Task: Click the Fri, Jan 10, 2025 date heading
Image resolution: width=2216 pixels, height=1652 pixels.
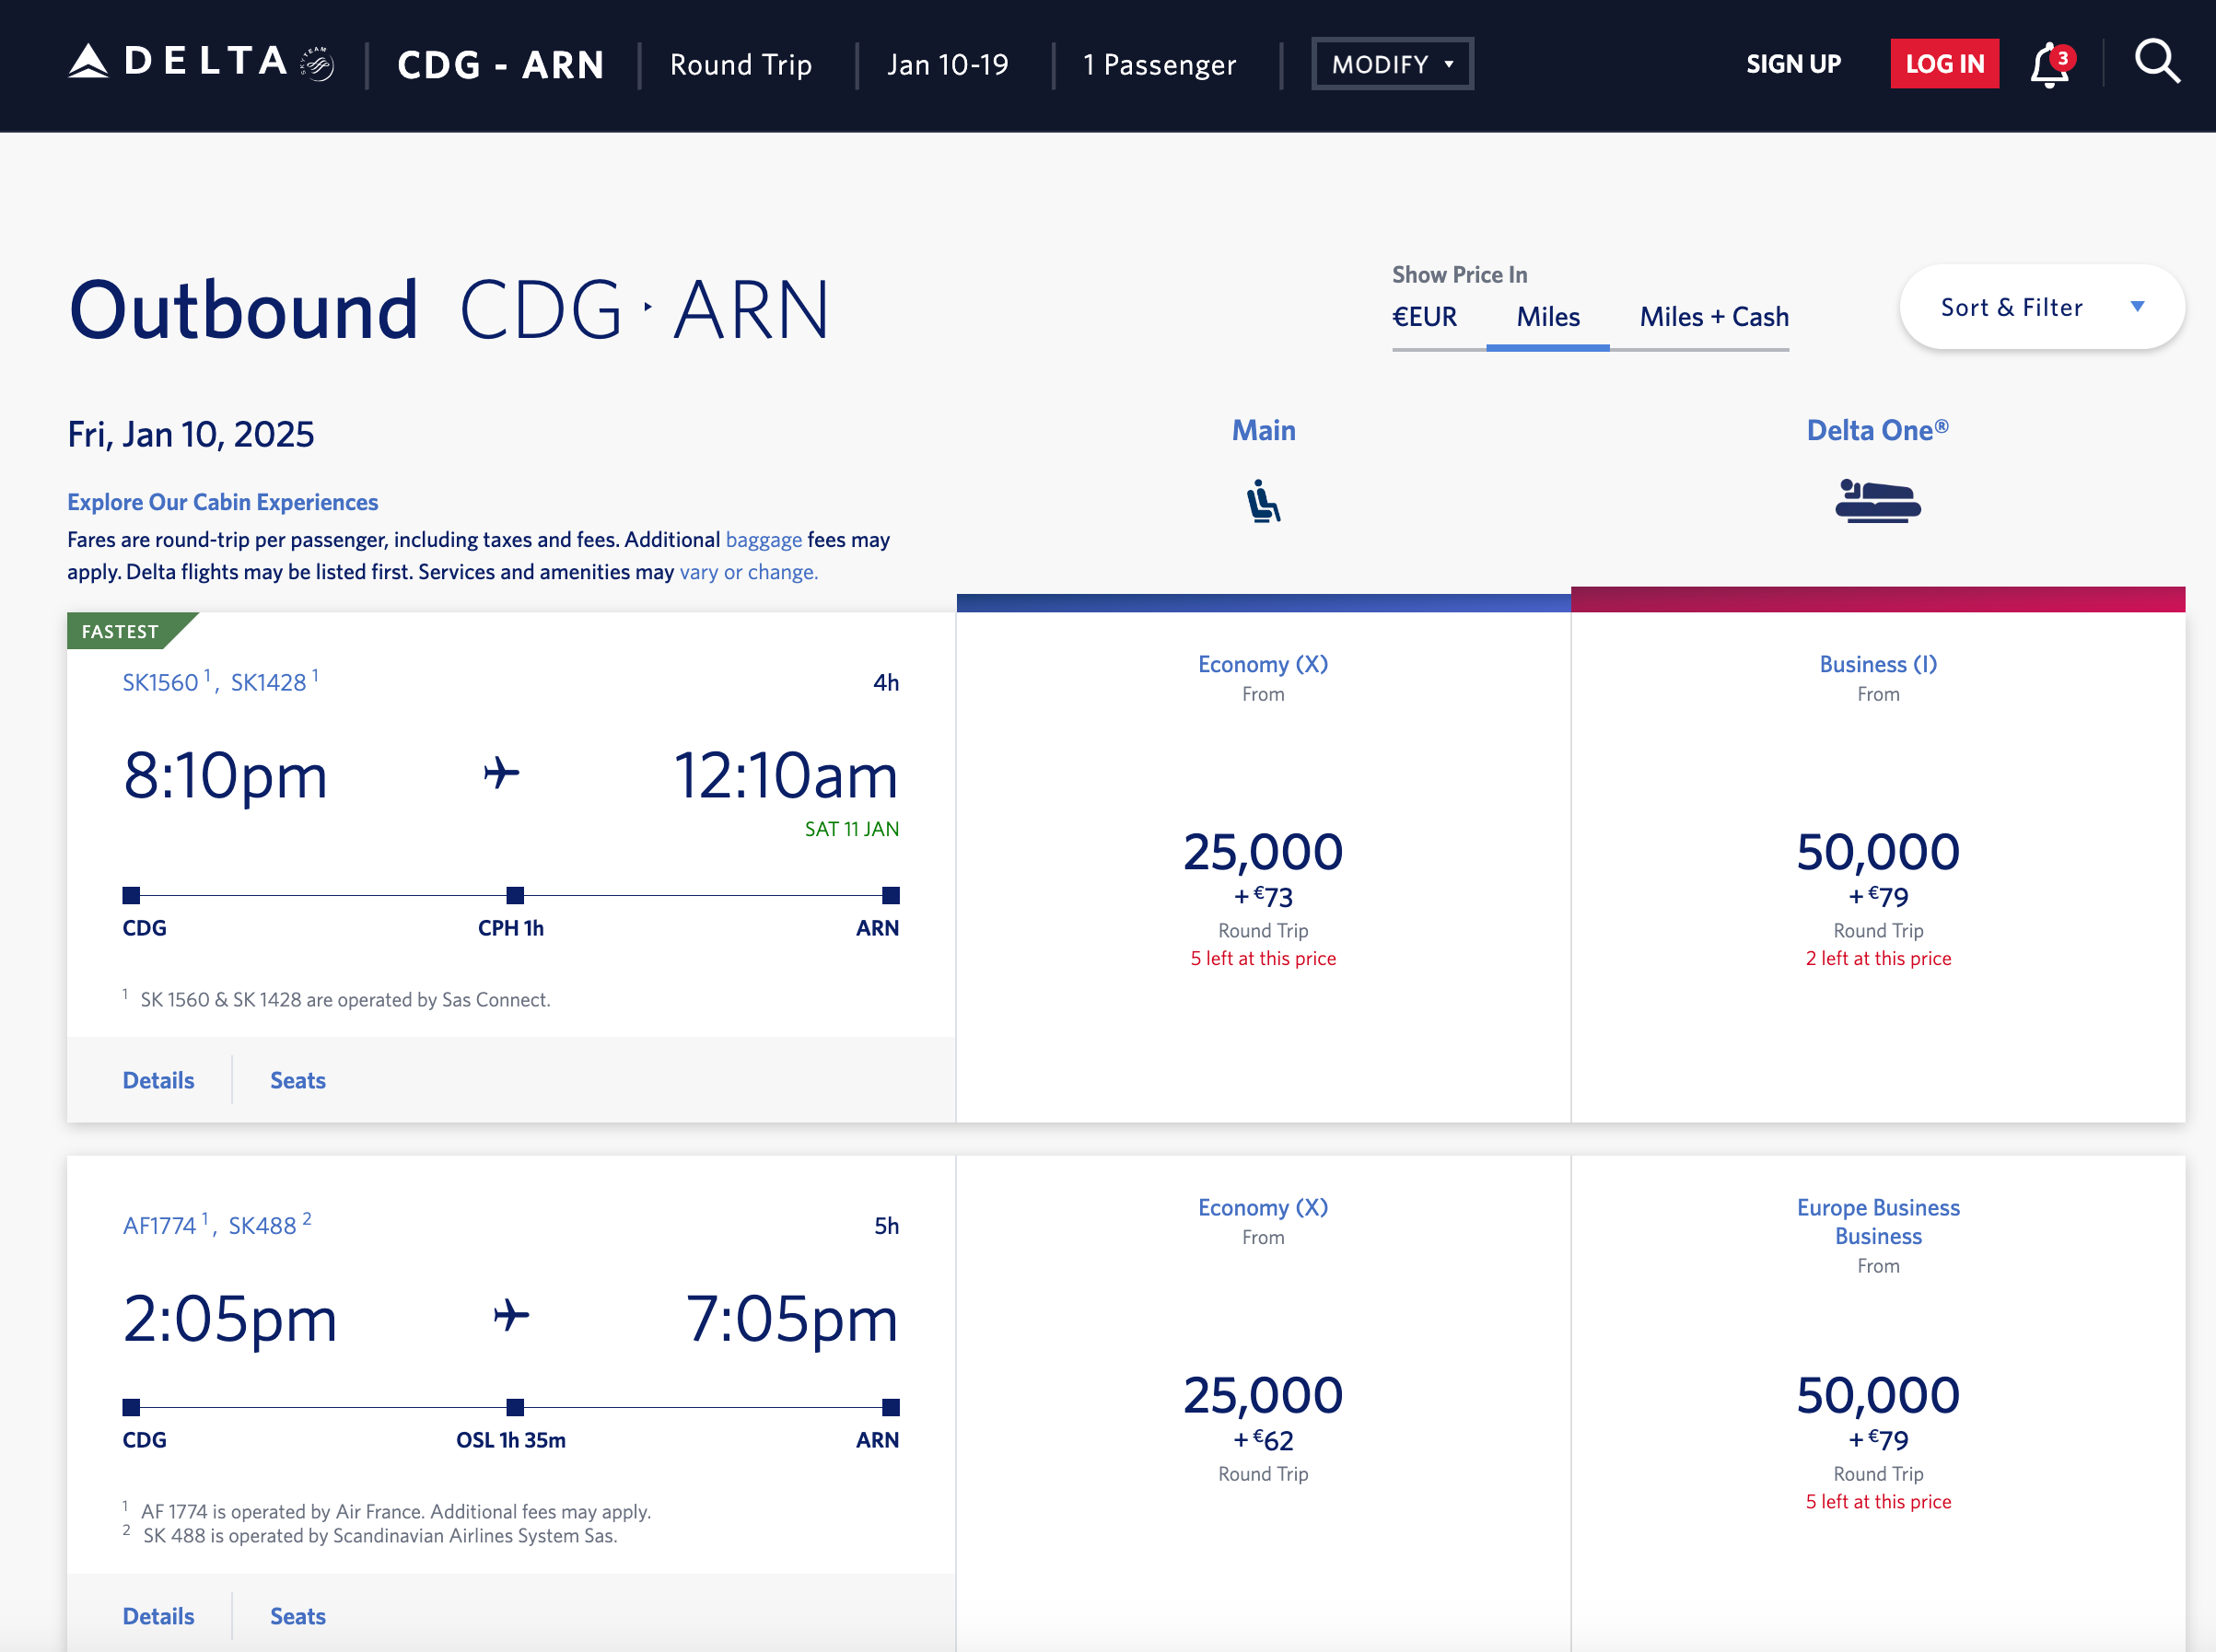Action: (190, 434)
